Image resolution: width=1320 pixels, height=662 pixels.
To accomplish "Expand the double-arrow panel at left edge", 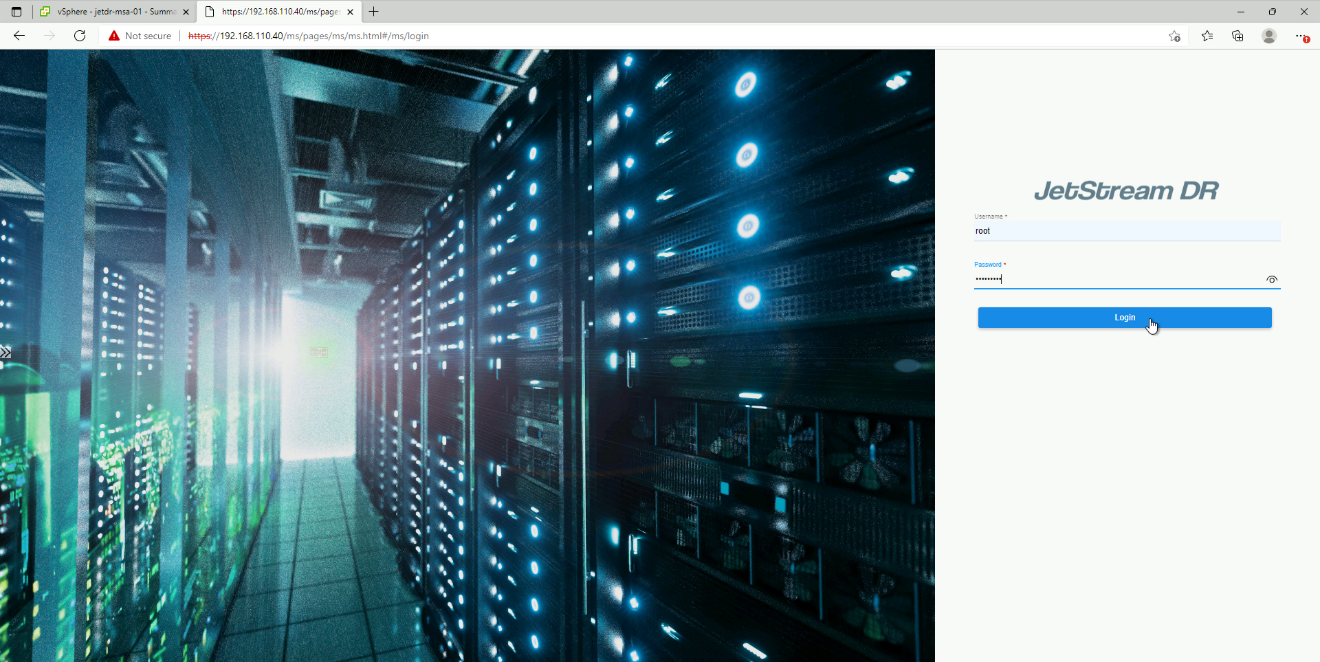I will click(x=6, y=353).
